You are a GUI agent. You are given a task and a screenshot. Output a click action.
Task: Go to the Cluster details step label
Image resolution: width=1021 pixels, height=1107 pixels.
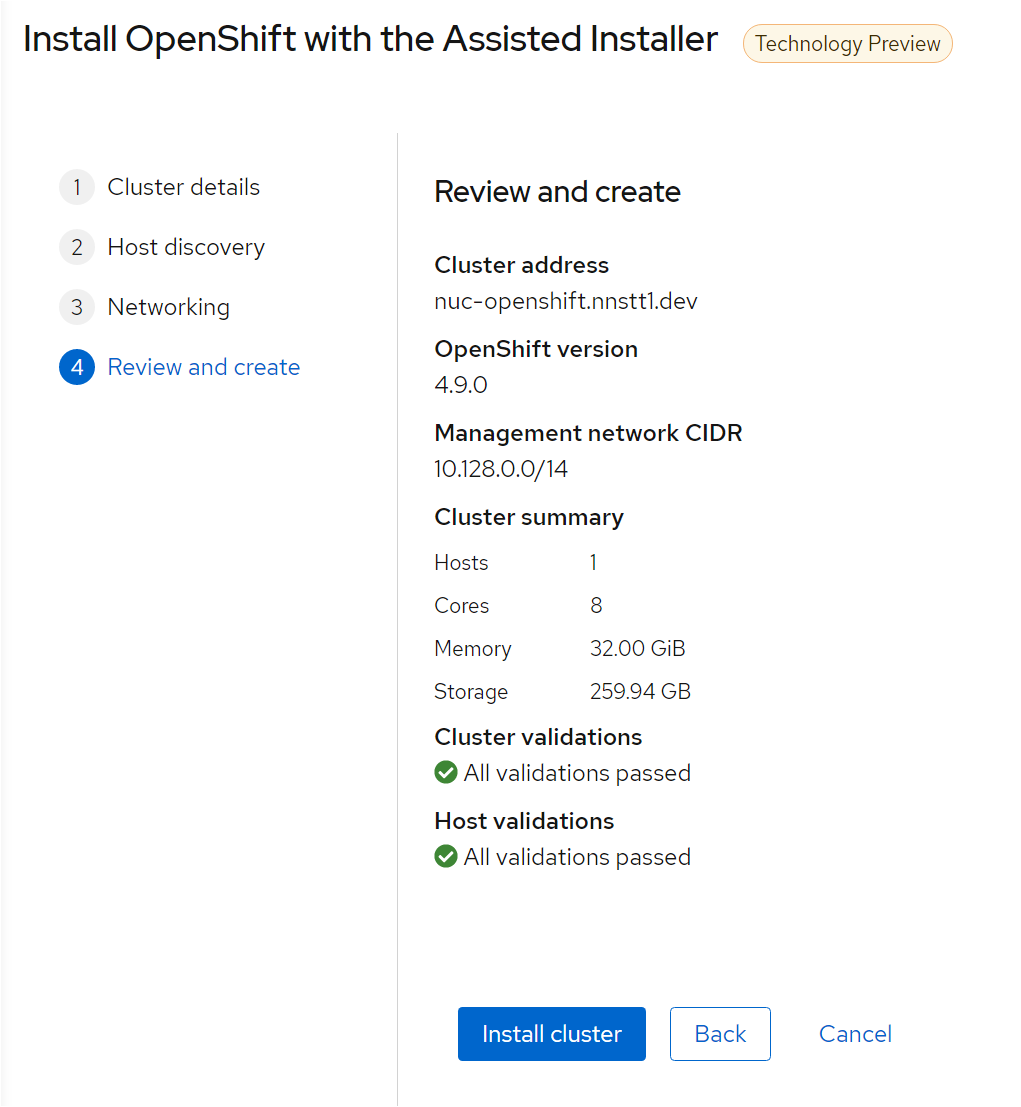(184, 188)
